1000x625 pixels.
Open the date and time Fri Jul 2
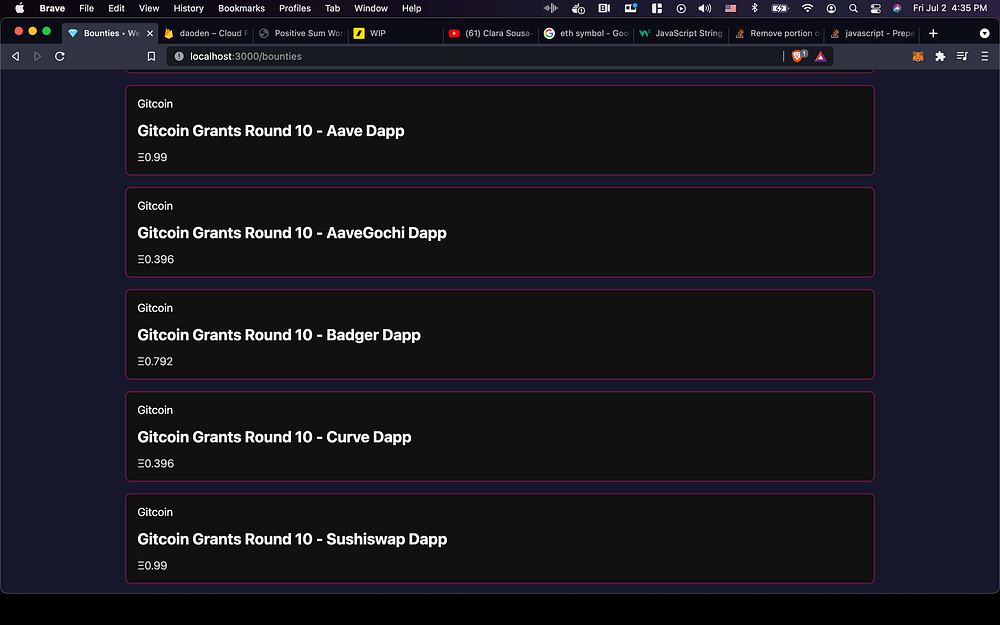point(950,8)
